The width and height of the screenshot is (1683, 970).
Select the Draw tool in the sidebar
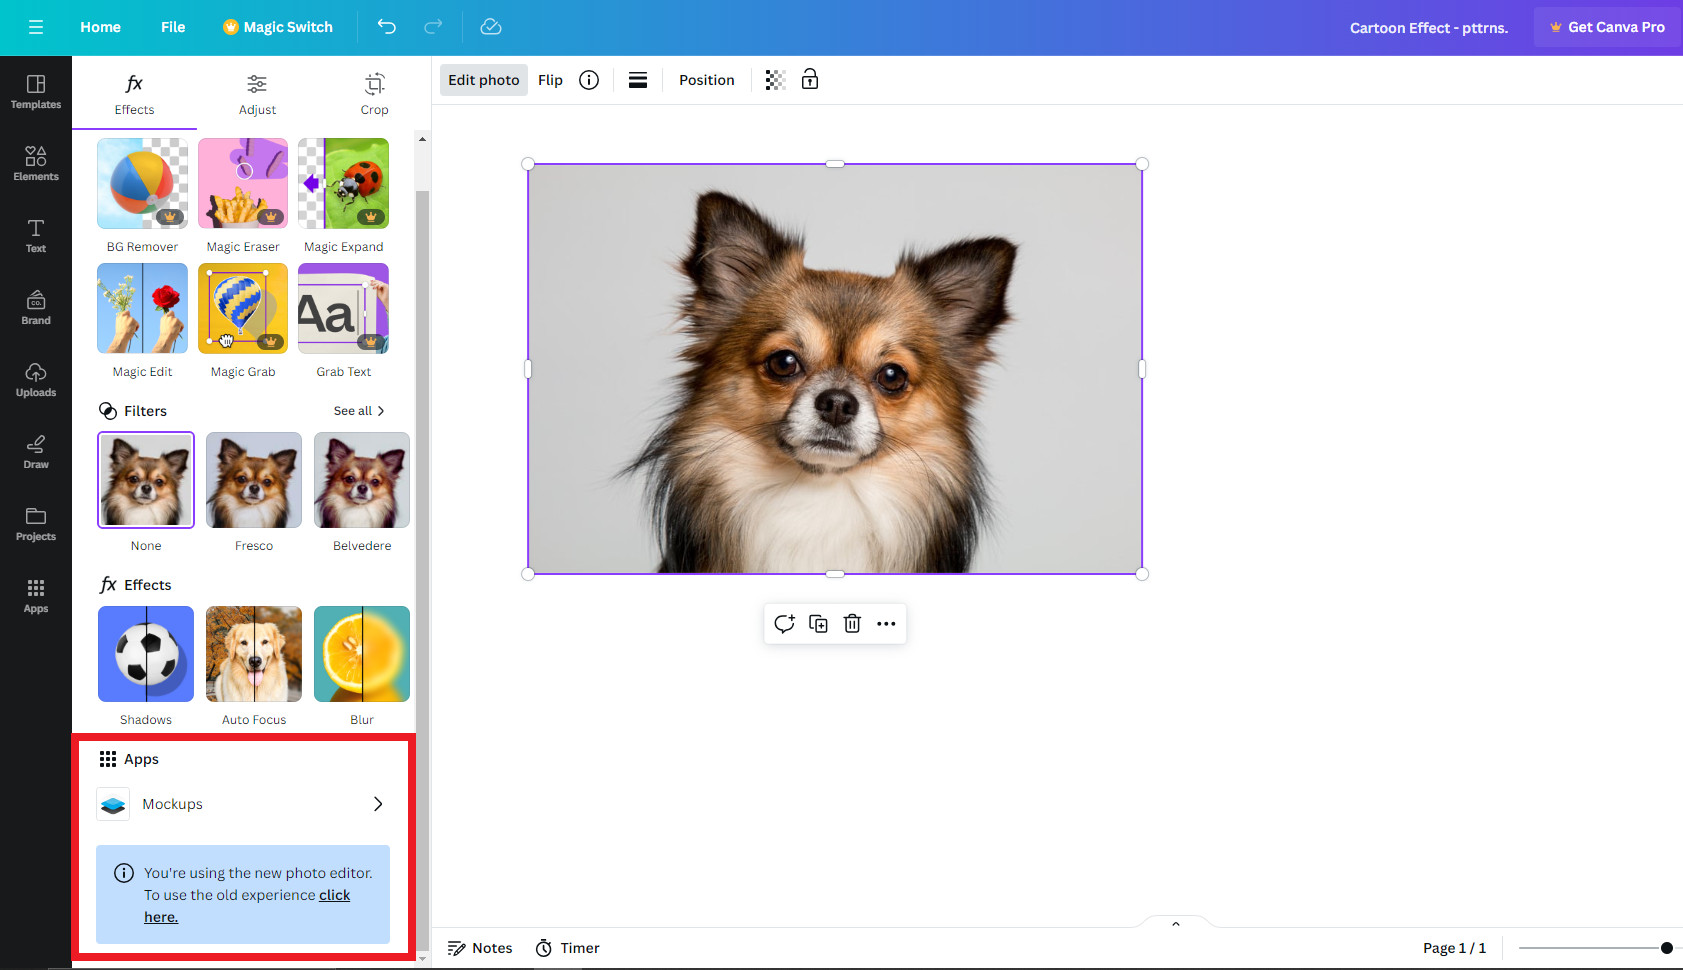pos(36,452)
